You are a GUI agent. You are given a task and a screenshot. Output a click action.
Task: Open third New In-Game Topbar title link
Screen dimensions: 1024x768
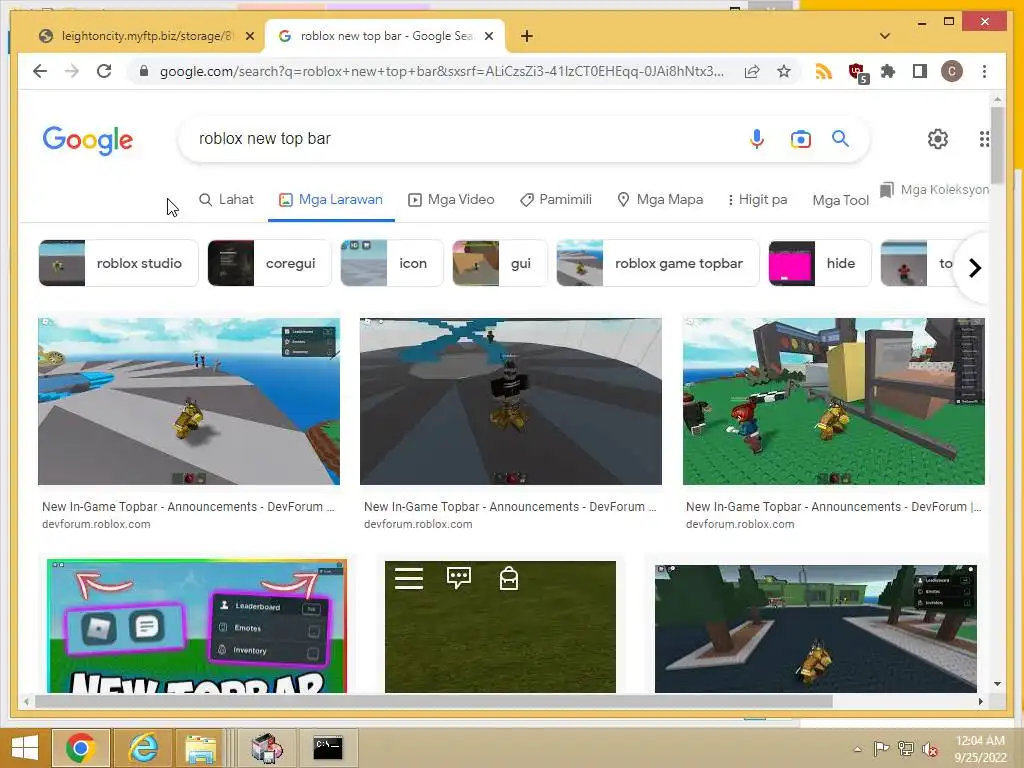833,507
